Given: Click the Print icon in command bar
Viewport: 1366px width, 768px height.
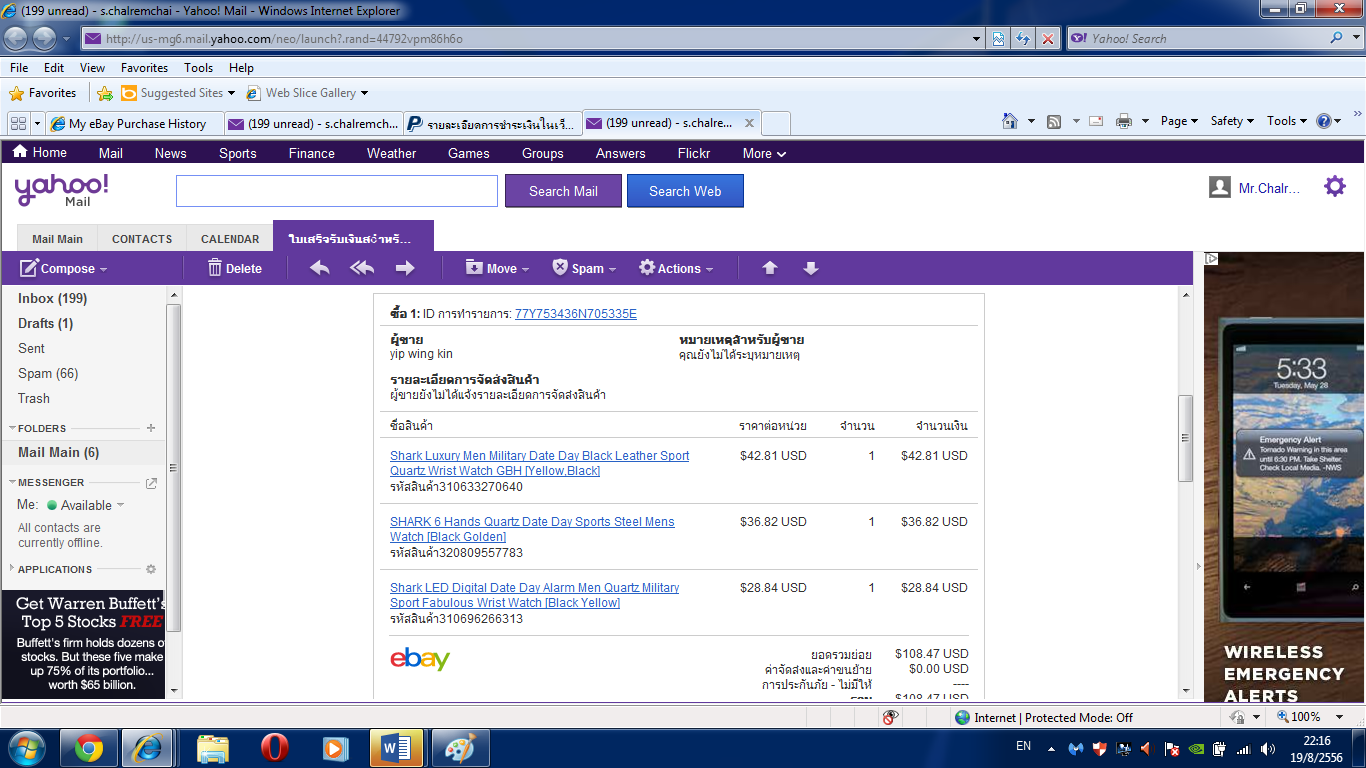Looking at the screenshot, I should 1124,121.
